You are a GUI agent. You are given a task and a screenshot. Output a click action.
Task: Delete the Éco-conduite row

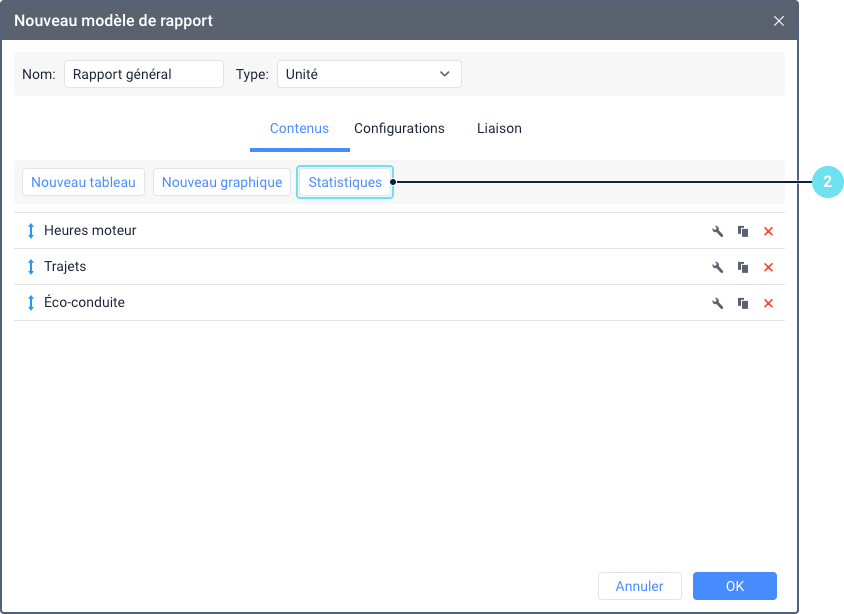point(768,303)
